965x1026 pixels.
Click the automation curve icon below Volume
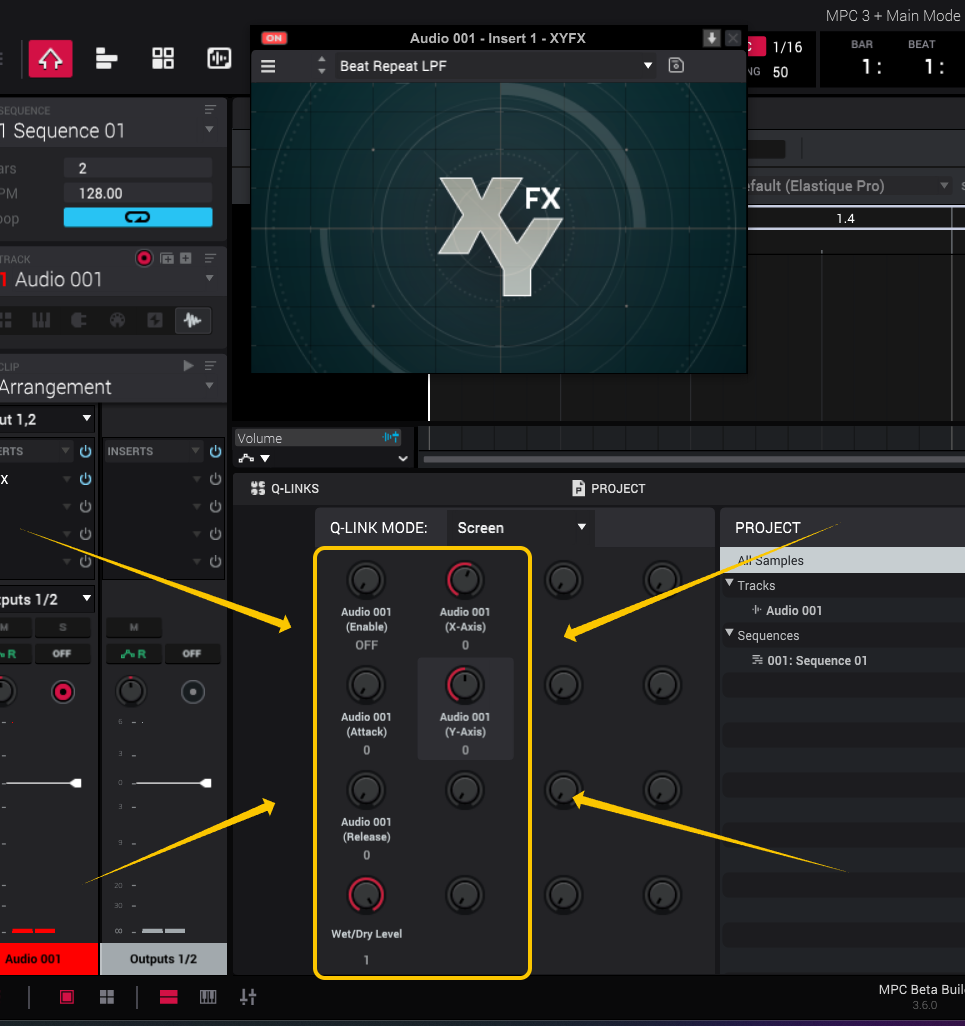[247, 459]
